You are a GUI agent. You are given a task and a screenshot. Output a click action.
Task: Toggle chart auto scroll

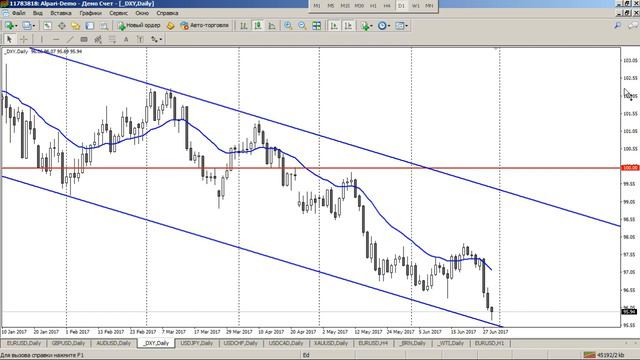(x=334, y=26)
